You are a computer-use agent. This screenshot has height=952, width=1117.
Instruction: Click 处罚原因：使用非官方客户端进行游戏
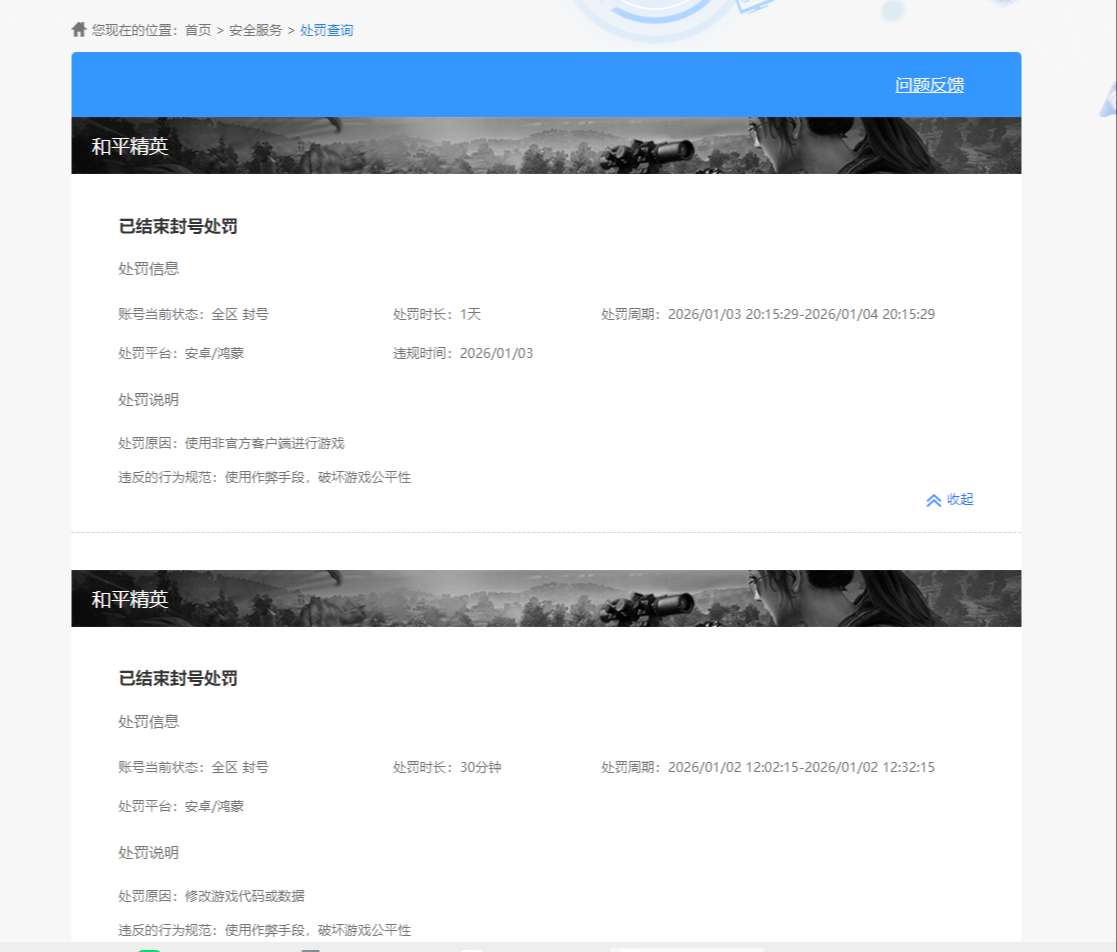pyautogui.click(x=232, y=443)
